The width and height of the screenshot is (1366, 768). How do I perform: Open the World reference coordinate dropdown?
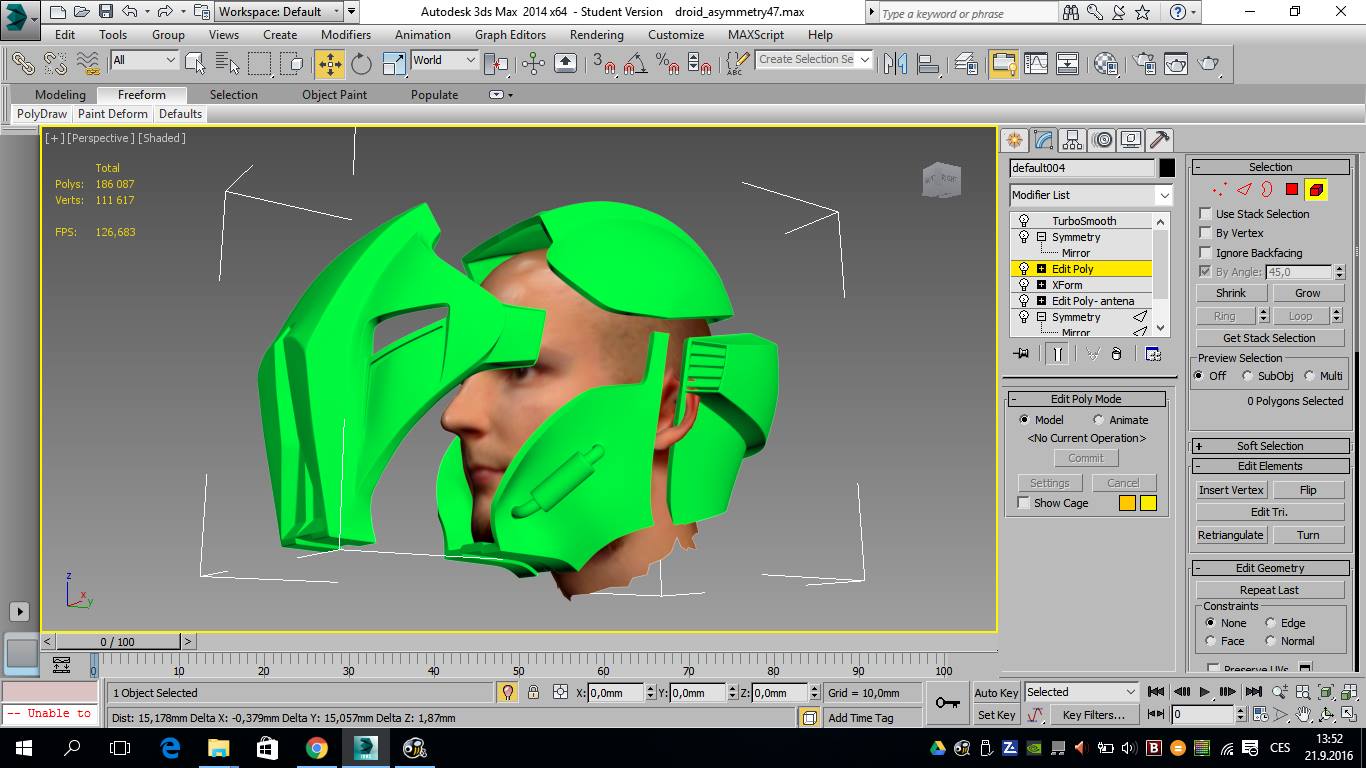tap(444, 61)
